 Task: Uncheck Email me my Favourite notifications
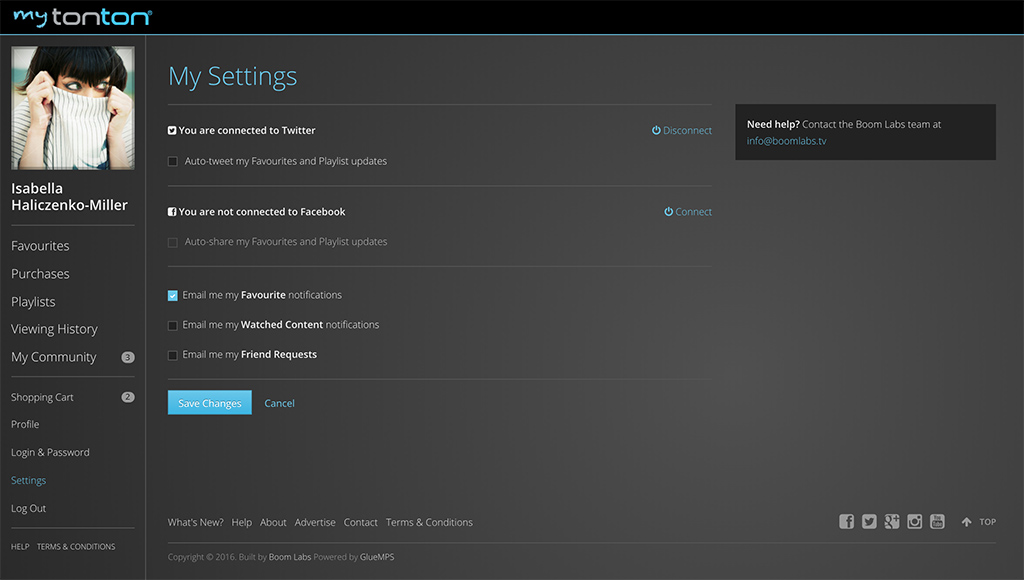point(173,296)
